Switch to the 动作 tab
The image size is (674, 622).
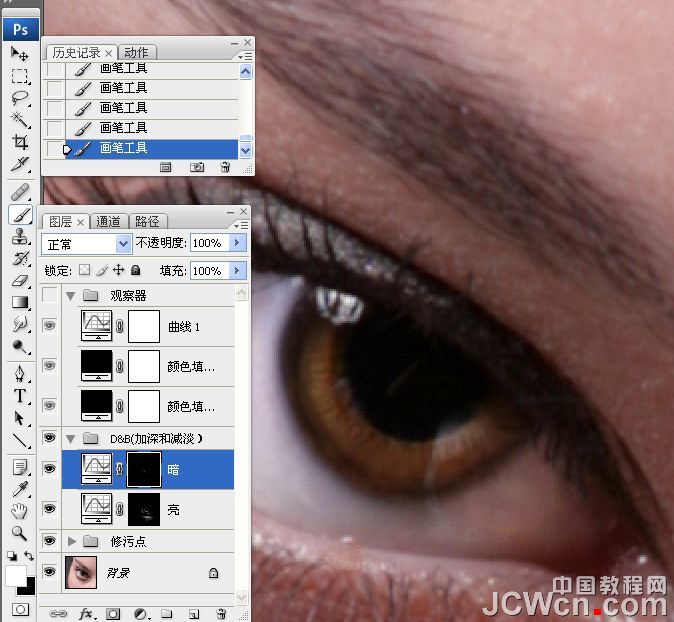coord(135,52)
